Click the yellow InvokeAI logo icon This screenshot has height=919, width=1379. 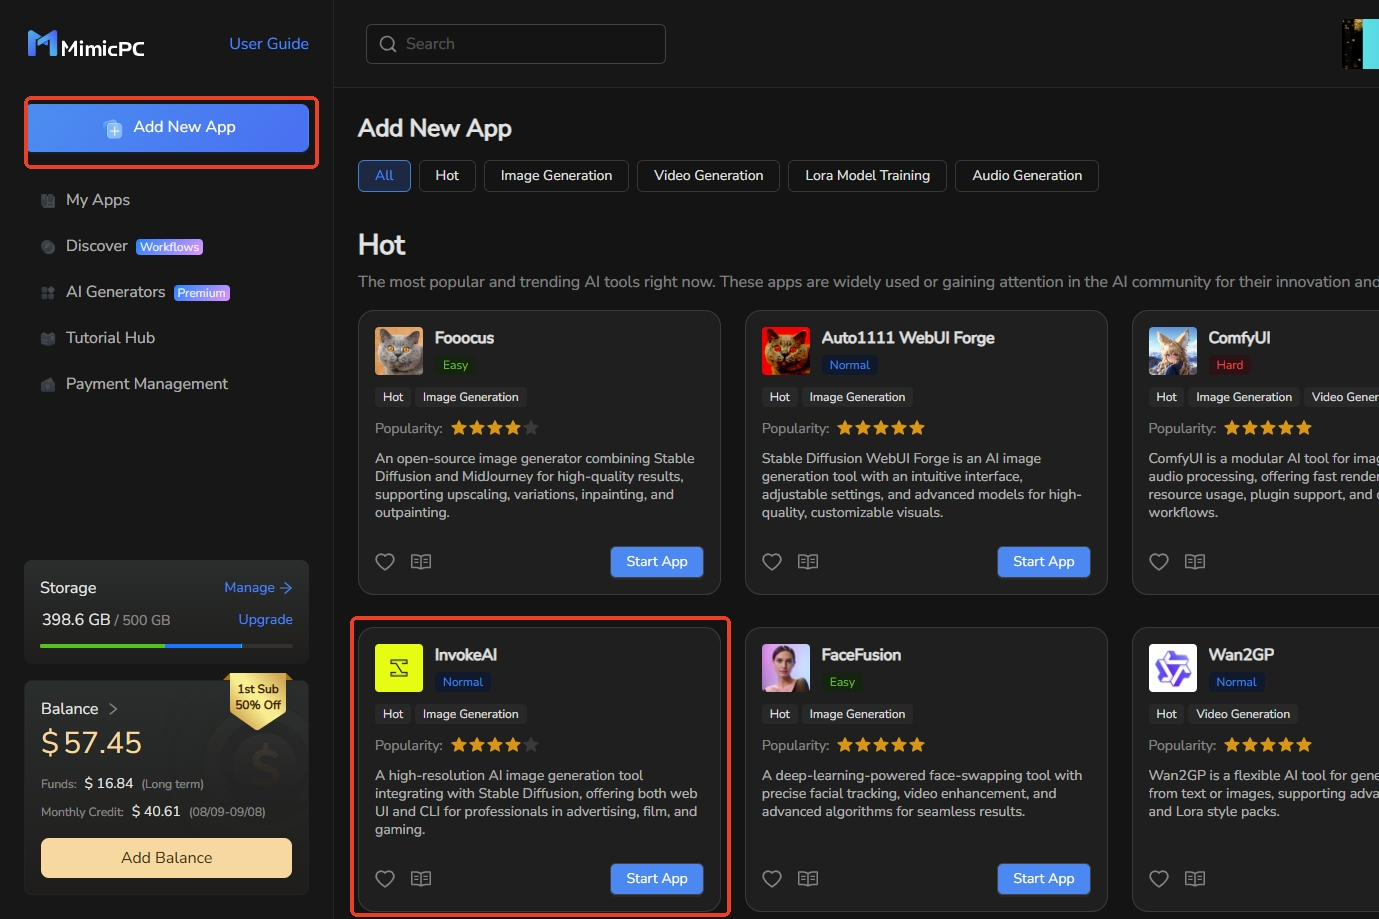click(399, 668)
